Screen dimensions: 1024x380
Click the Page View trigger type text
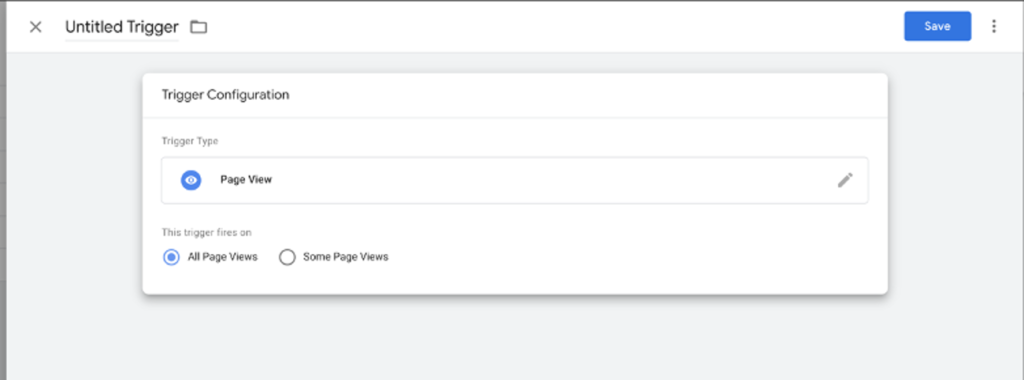(246, 180)
